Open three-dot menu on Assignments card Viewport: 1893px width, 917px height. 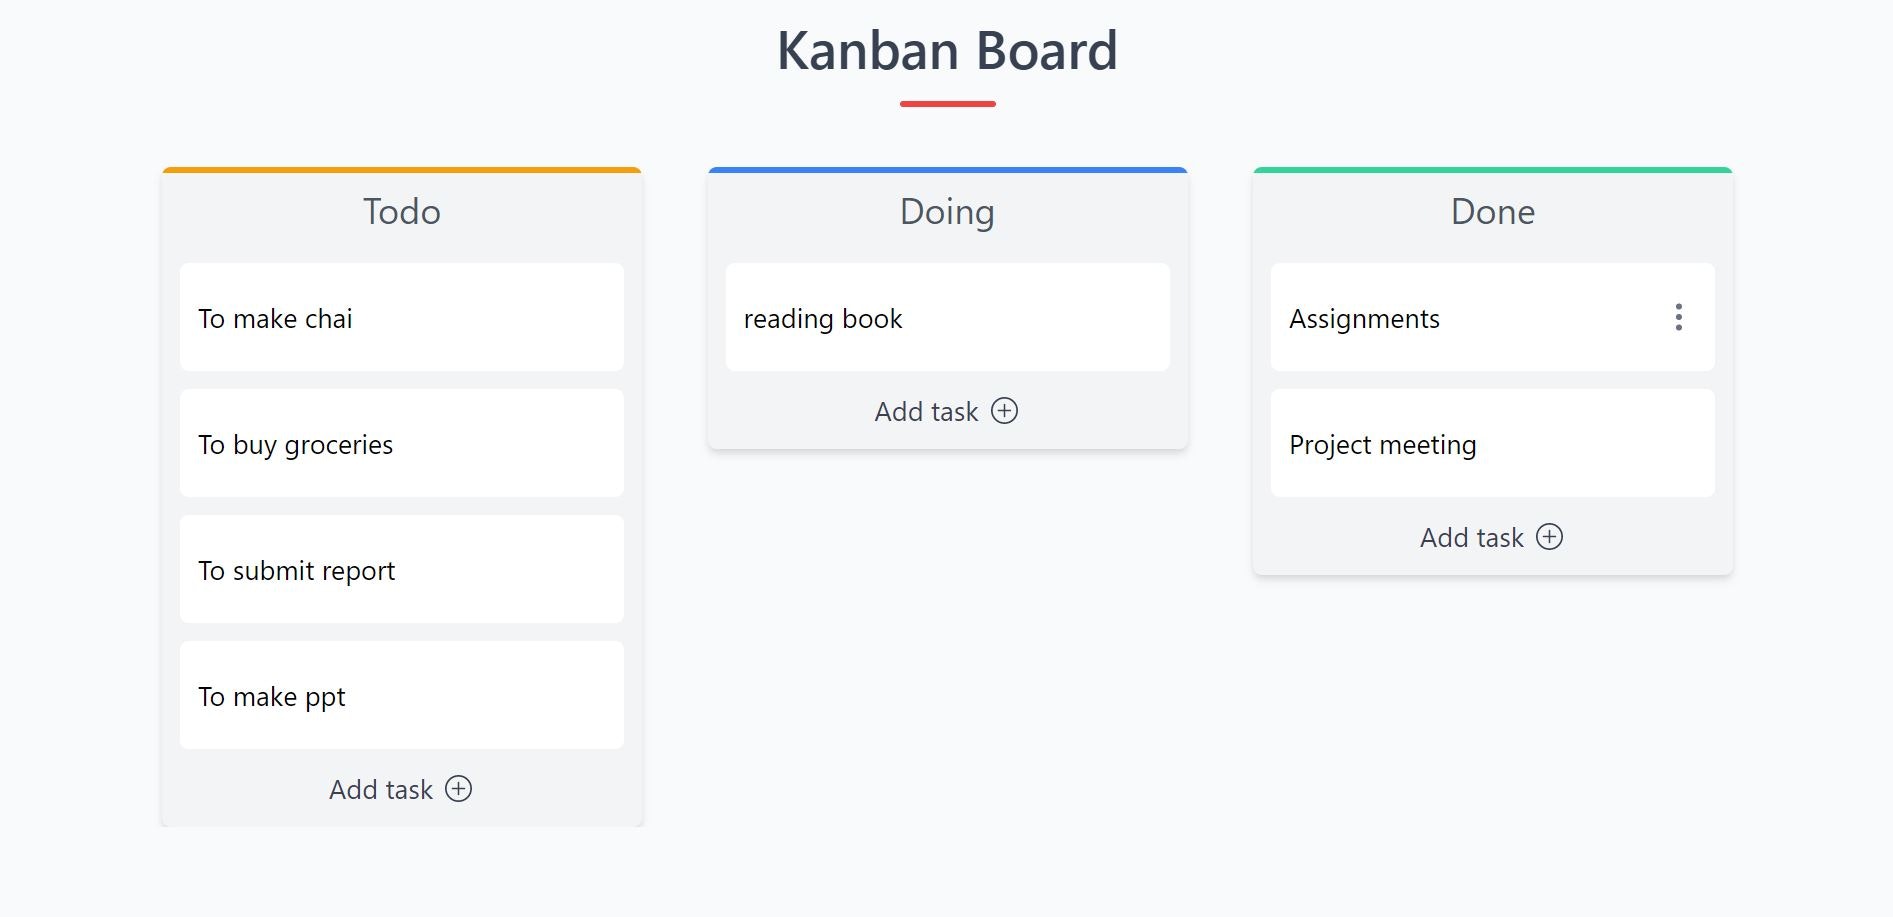click(1678, 317)
